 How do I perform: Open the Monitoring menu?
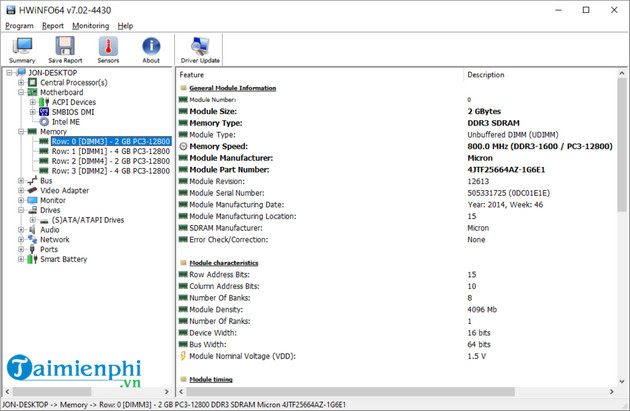(90, 26)
